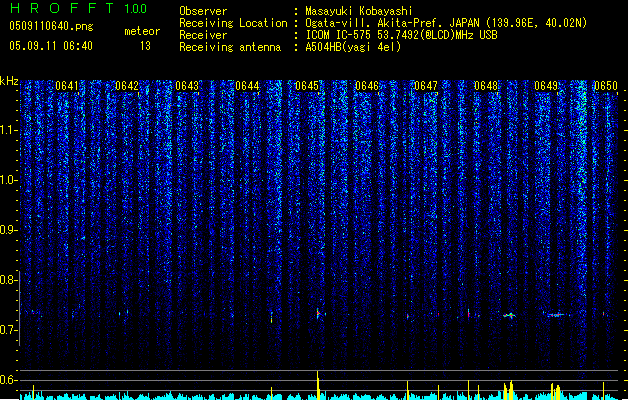
Task: Click the 'Observer' field label
Action: point(203,11)
